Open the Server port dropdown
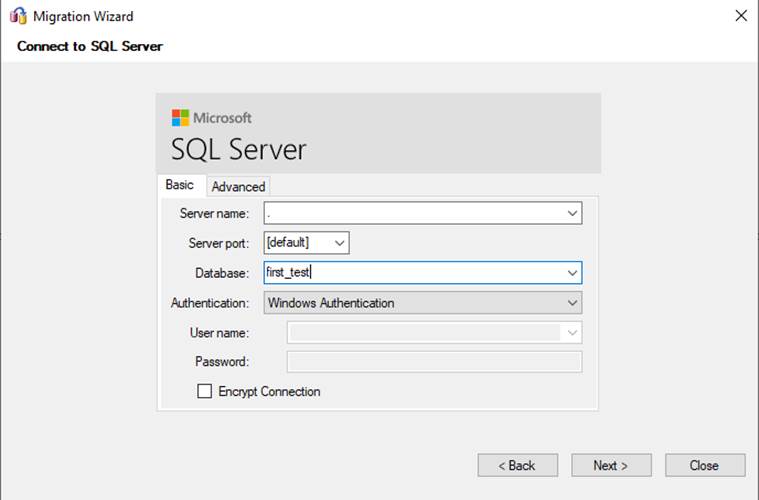Image resolution: width=759 pixels, height=500 pixels. coord(306,242)
